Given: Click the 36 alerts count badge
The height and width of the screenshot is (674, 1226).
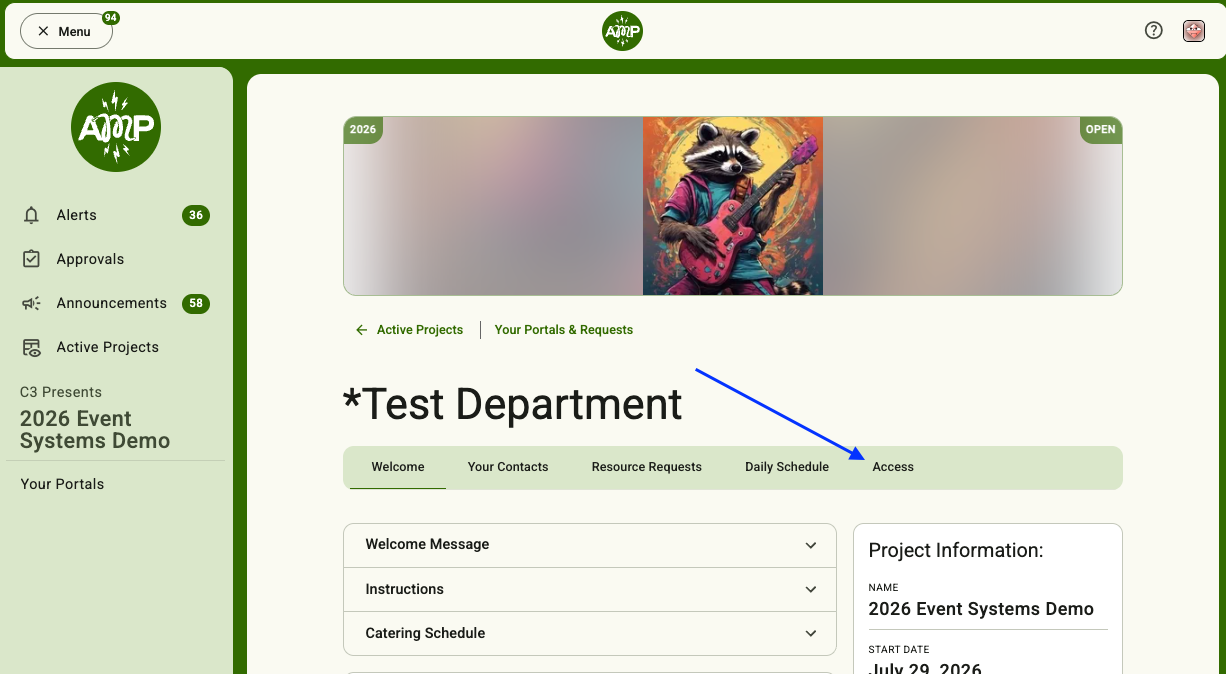Looking at the screenshot, I should (196, 215).
